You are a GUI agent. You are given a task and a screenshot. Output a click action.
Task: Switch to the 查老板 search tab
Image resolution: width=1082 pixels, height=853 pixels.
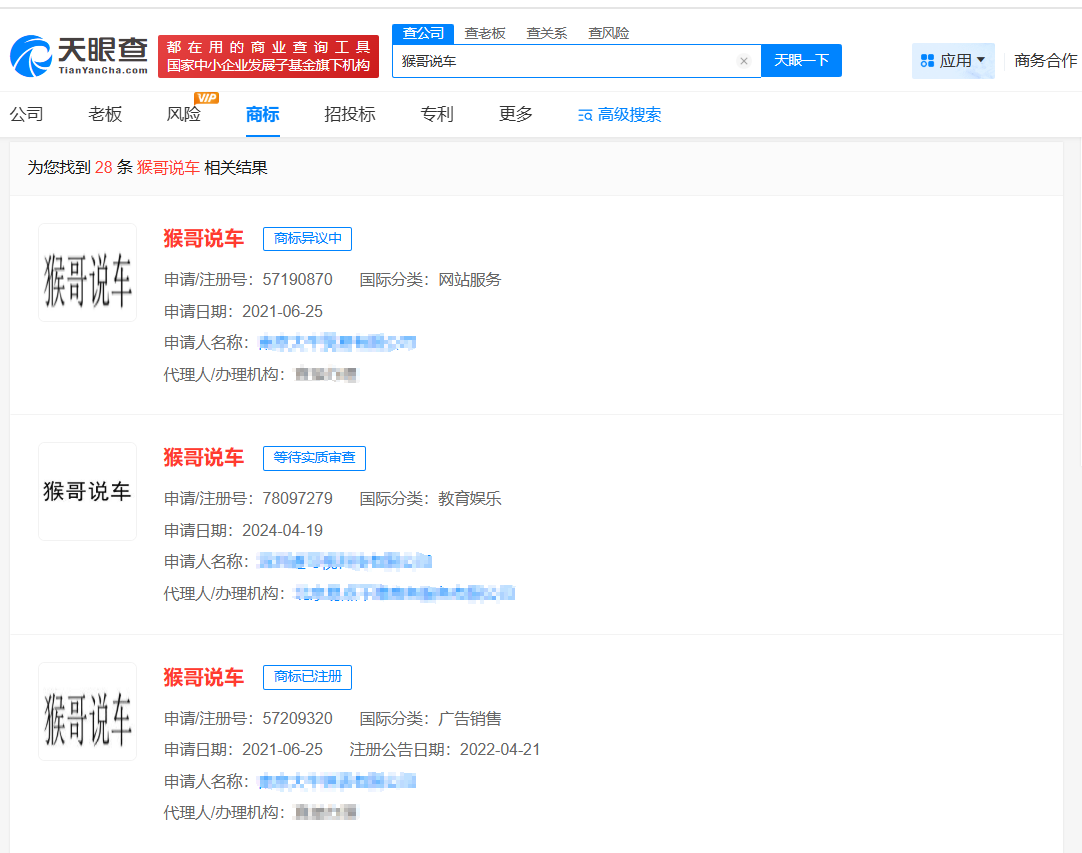coord(484,33)
